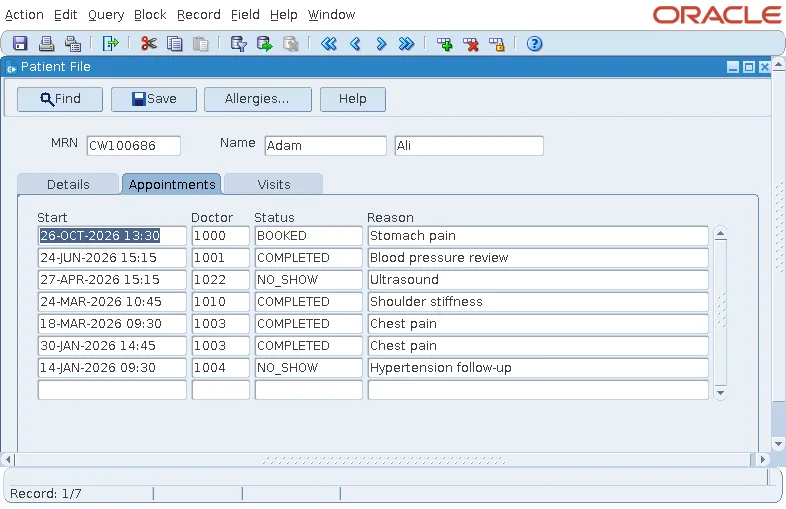Click the Find button
This screenshot has width=786, height=509.
60,99
